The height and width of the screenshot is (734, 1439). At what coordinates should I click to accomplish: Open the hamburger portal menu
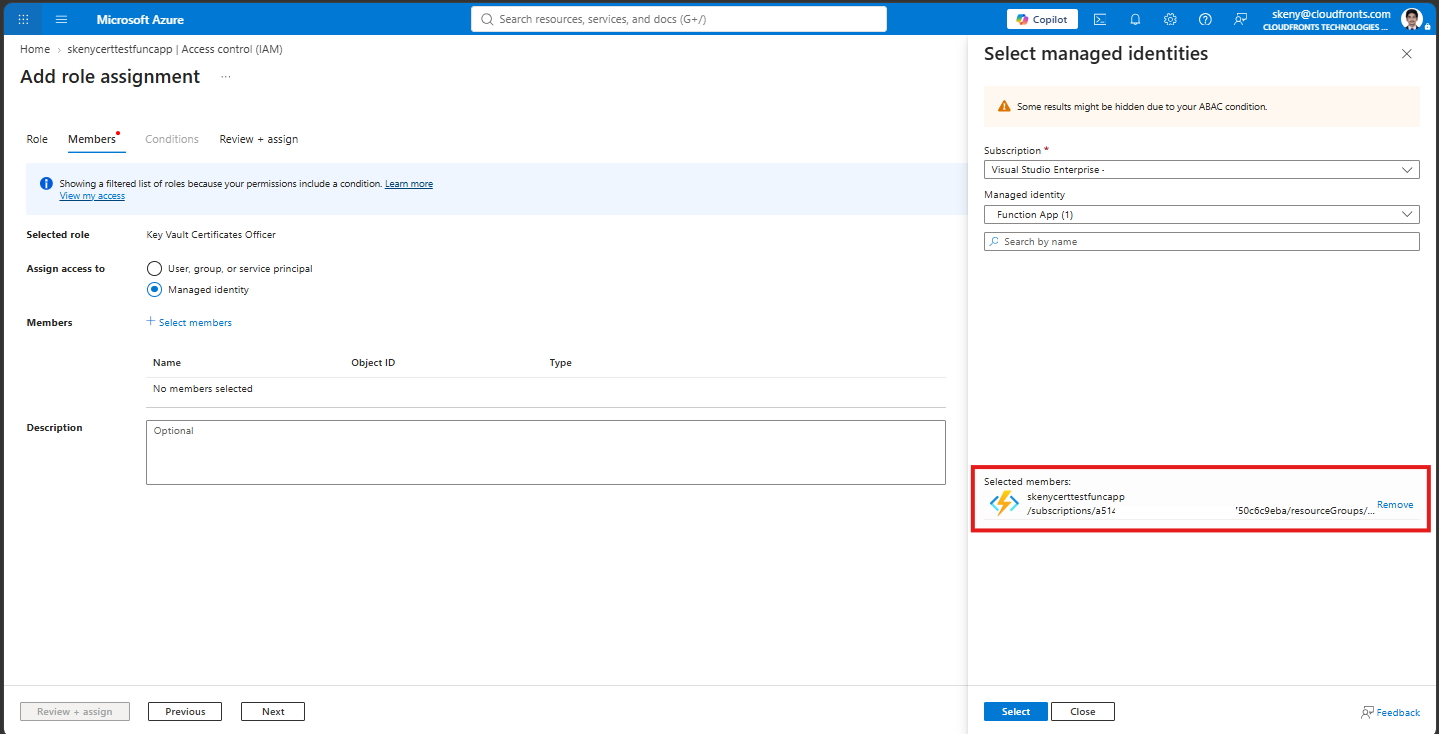61,19
